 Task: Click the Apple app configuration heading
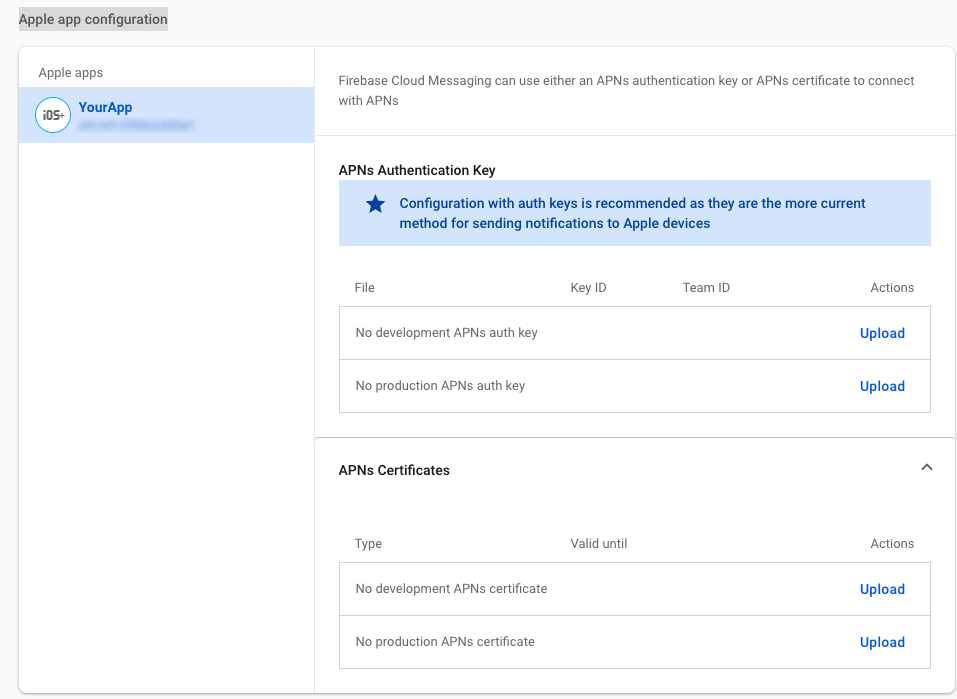pyautogui.click(x=93, y=19)
